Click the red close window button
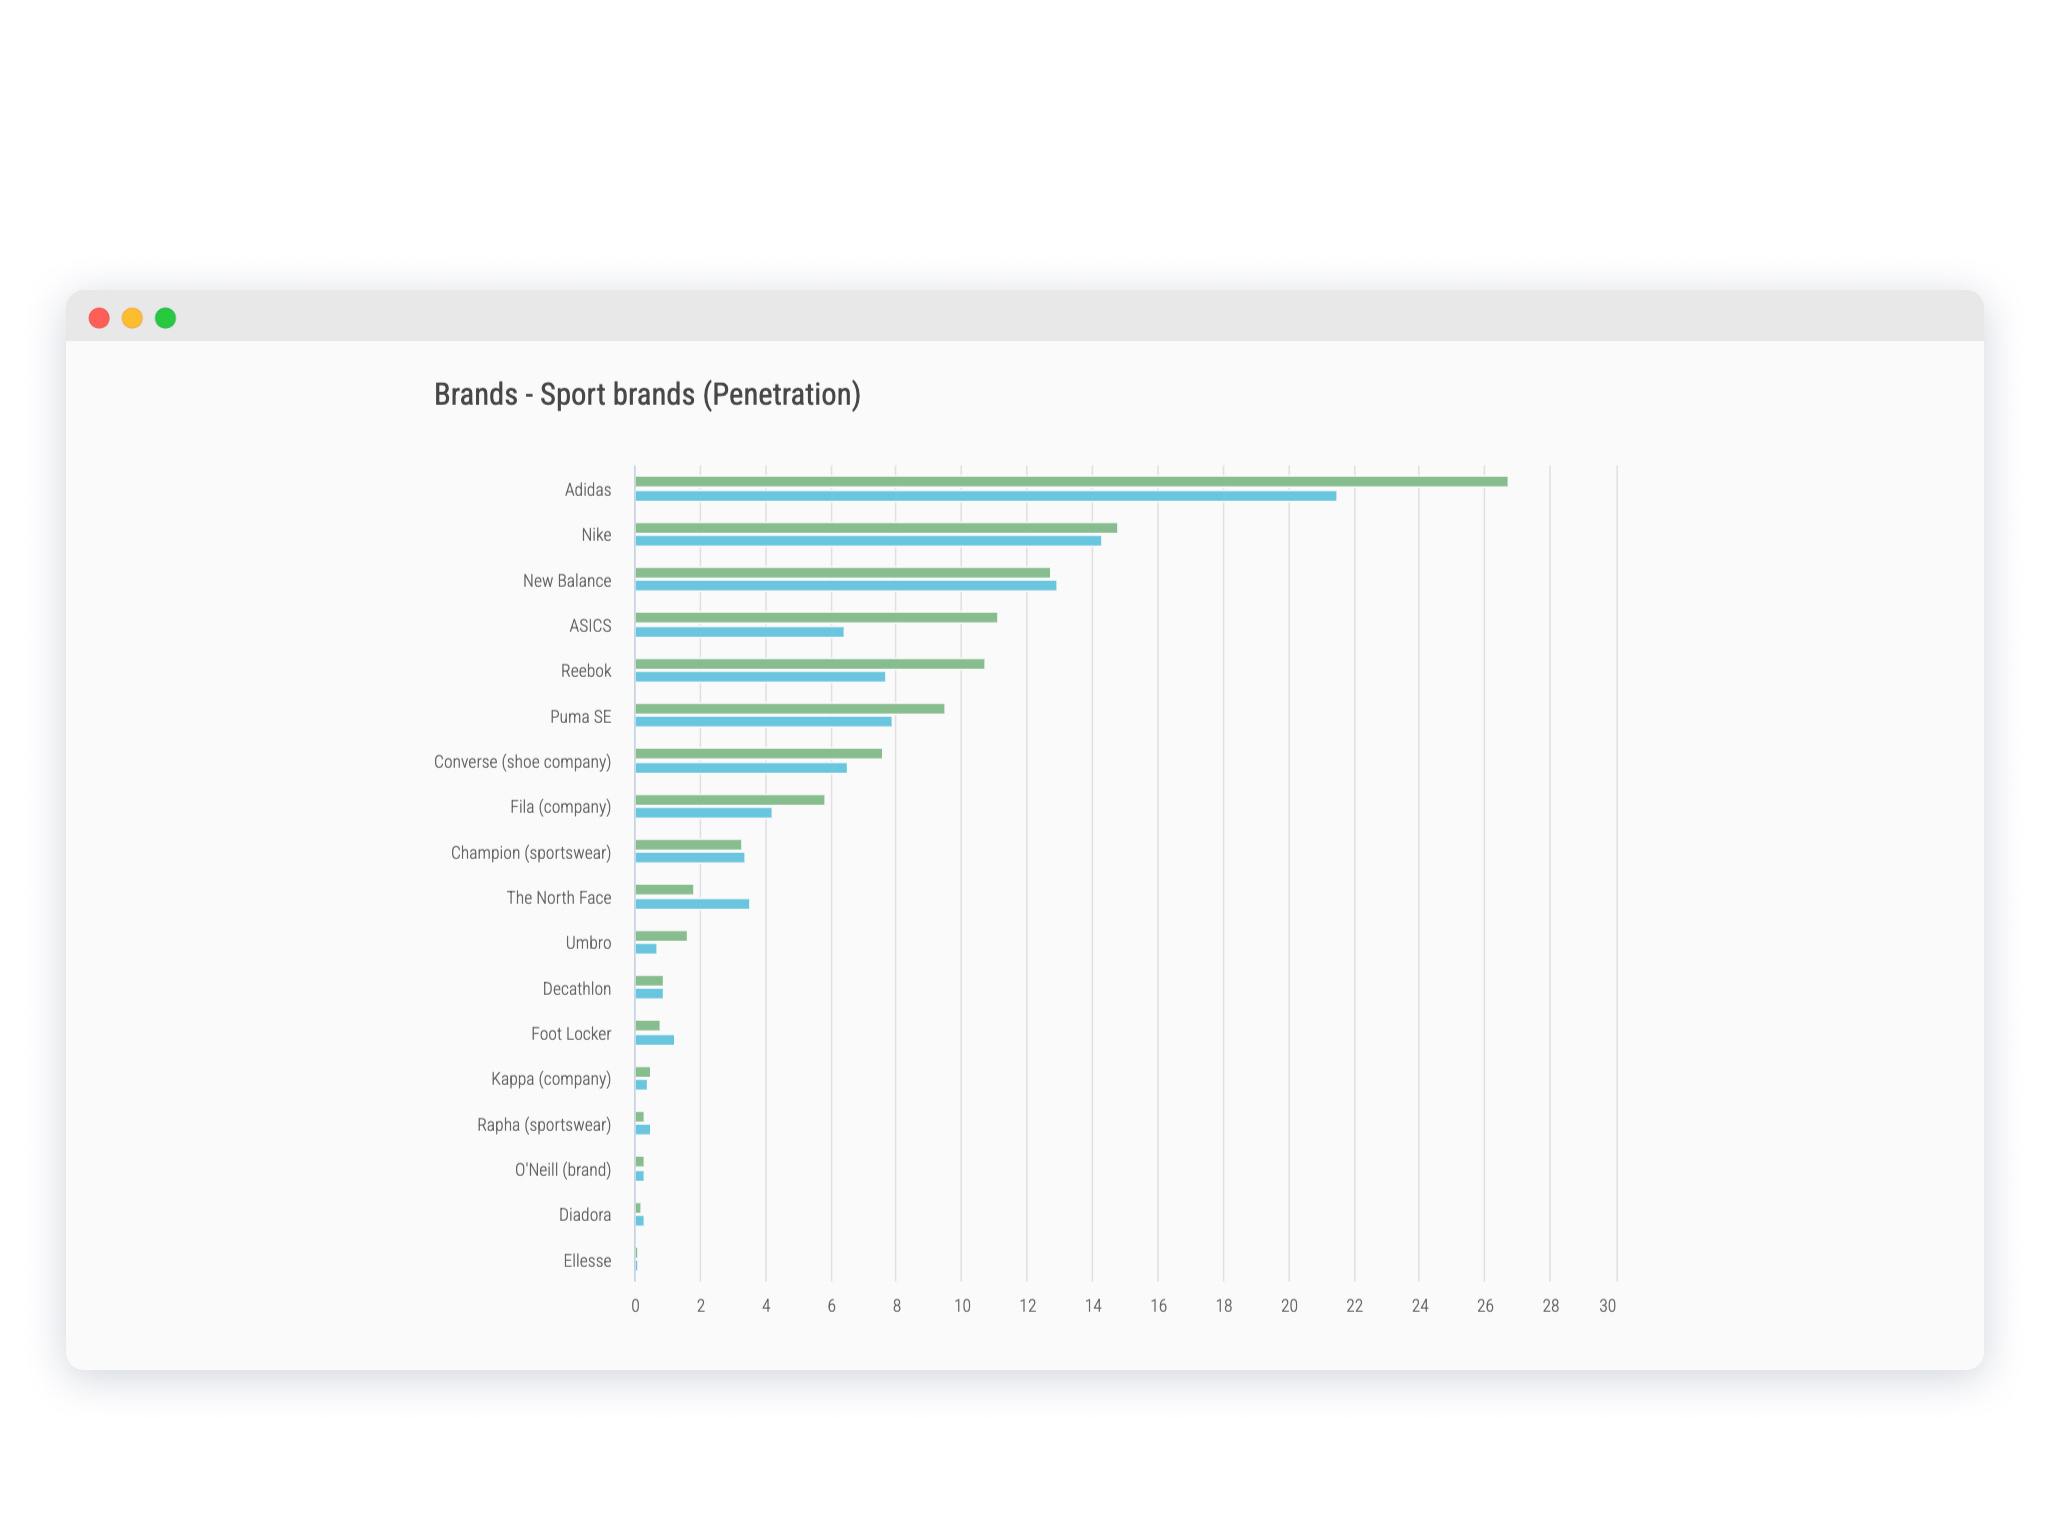The width and height of the screenshot is (2048, 1536). 99,318
